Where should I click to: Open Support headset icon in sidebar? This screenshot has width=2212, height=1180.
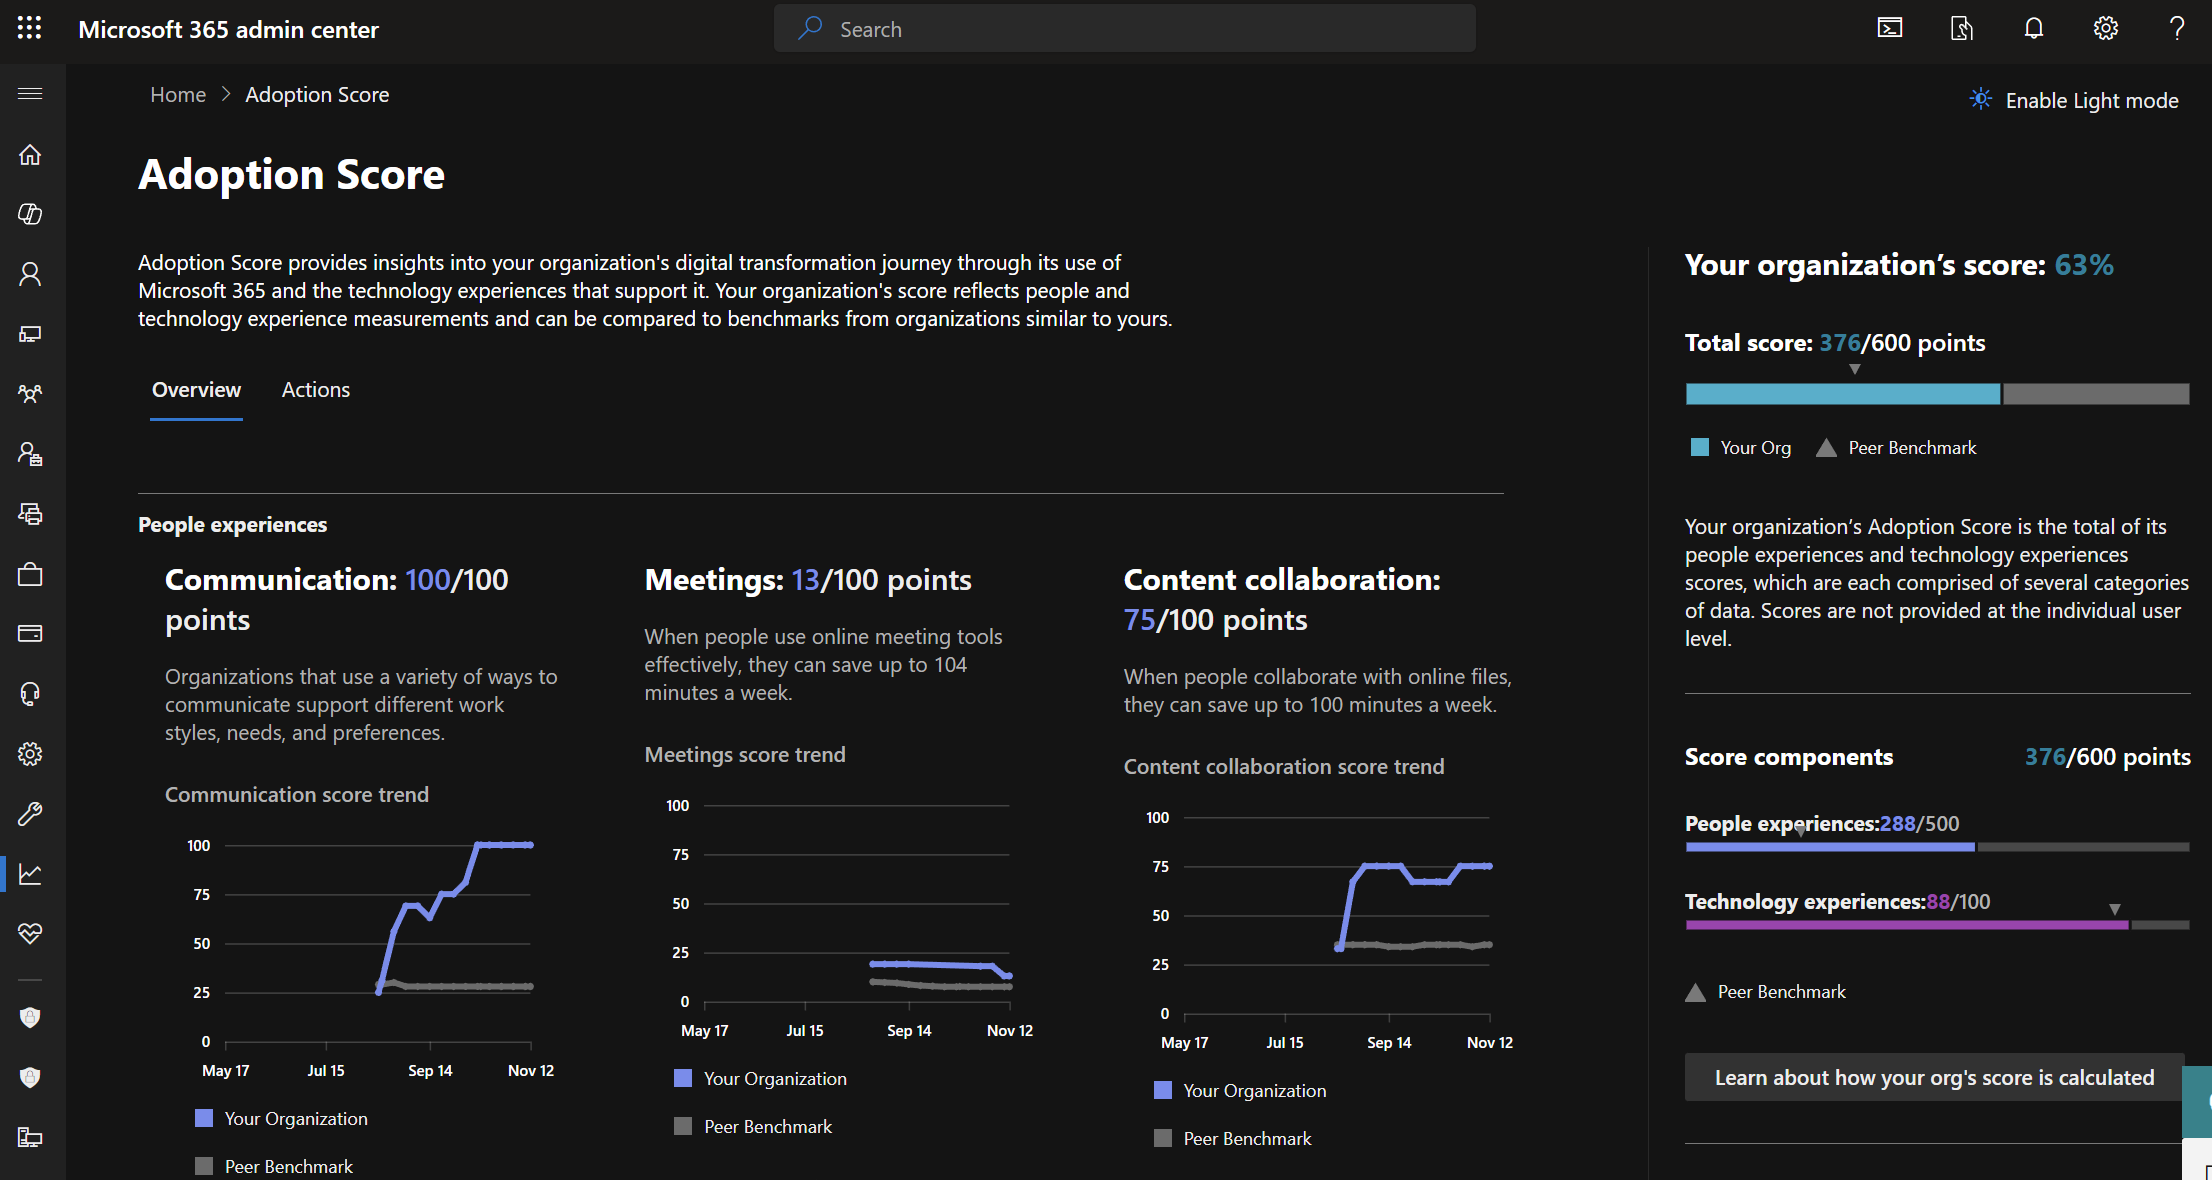(30, 694)
